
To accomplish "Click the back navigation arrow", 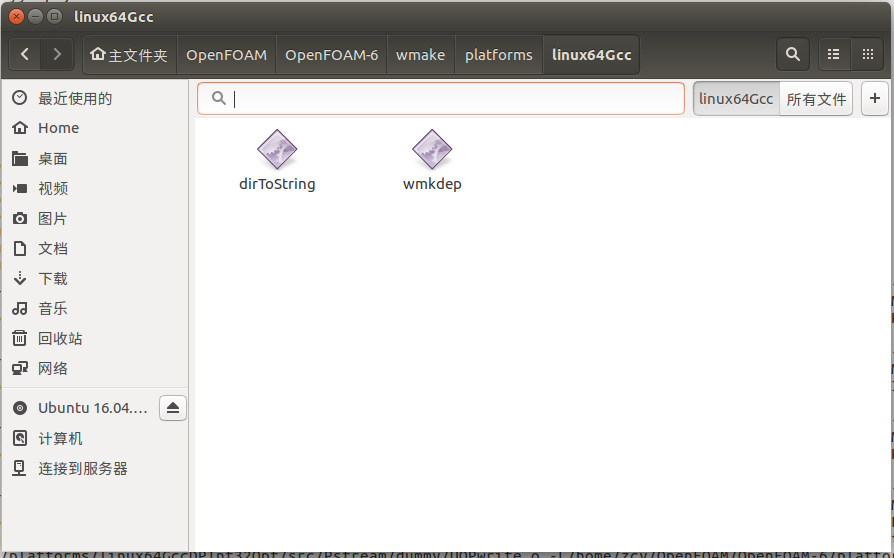I will click(x=25, y=55).
